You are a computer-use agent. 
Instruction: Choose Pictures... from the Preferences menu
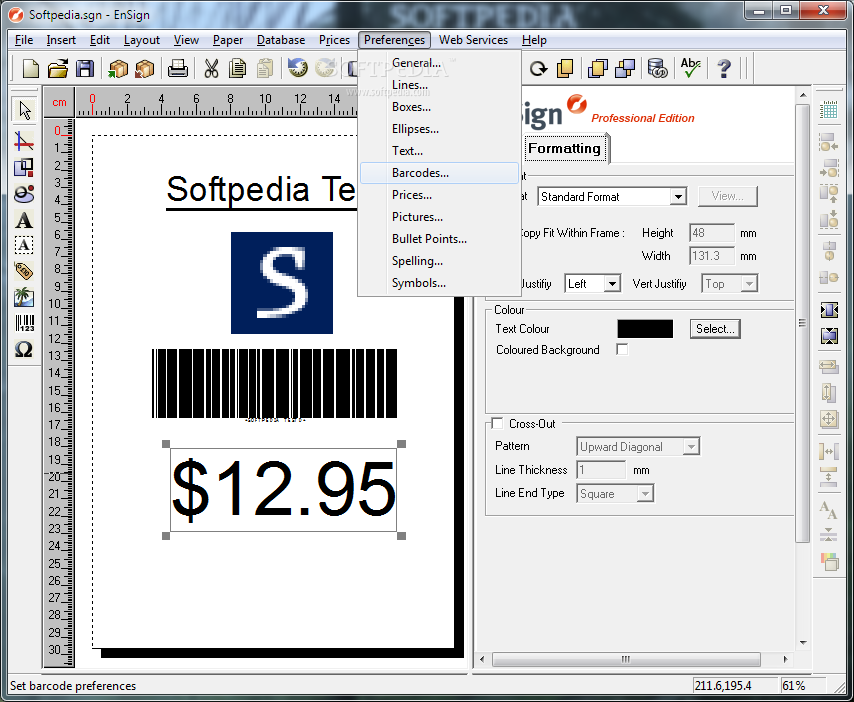pyautogui.click(x=439, y=217)
